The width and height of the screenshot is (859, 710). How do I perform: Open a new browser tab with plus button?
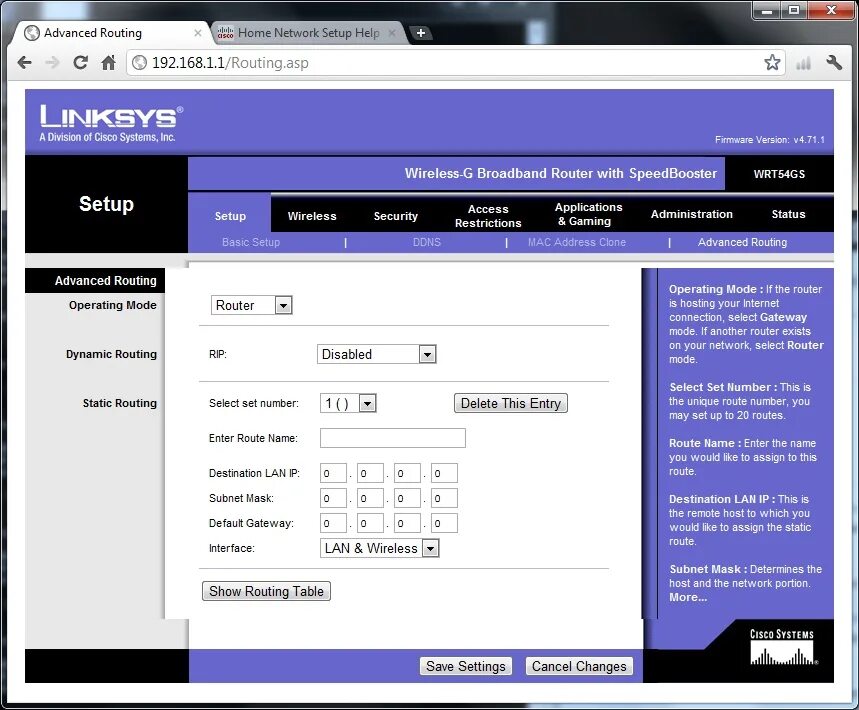coord(421,33)
